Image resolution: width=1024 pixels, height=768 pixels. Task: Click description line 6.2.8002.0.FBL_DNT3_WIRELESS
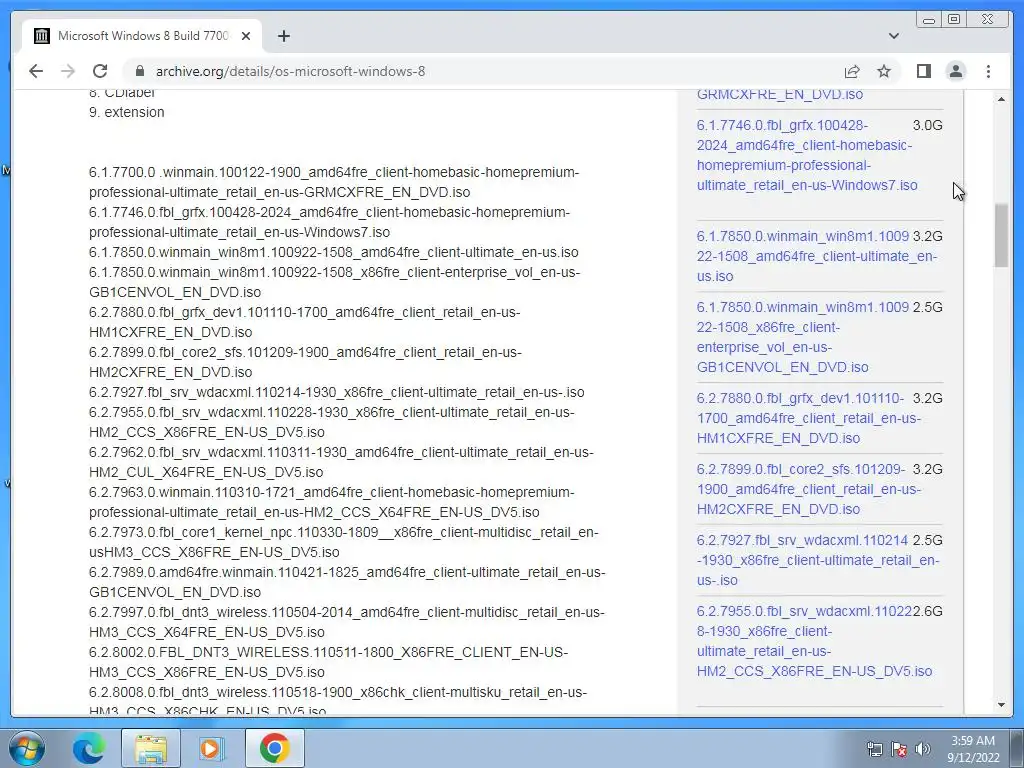pyautogui.click(x=328, y=662)
